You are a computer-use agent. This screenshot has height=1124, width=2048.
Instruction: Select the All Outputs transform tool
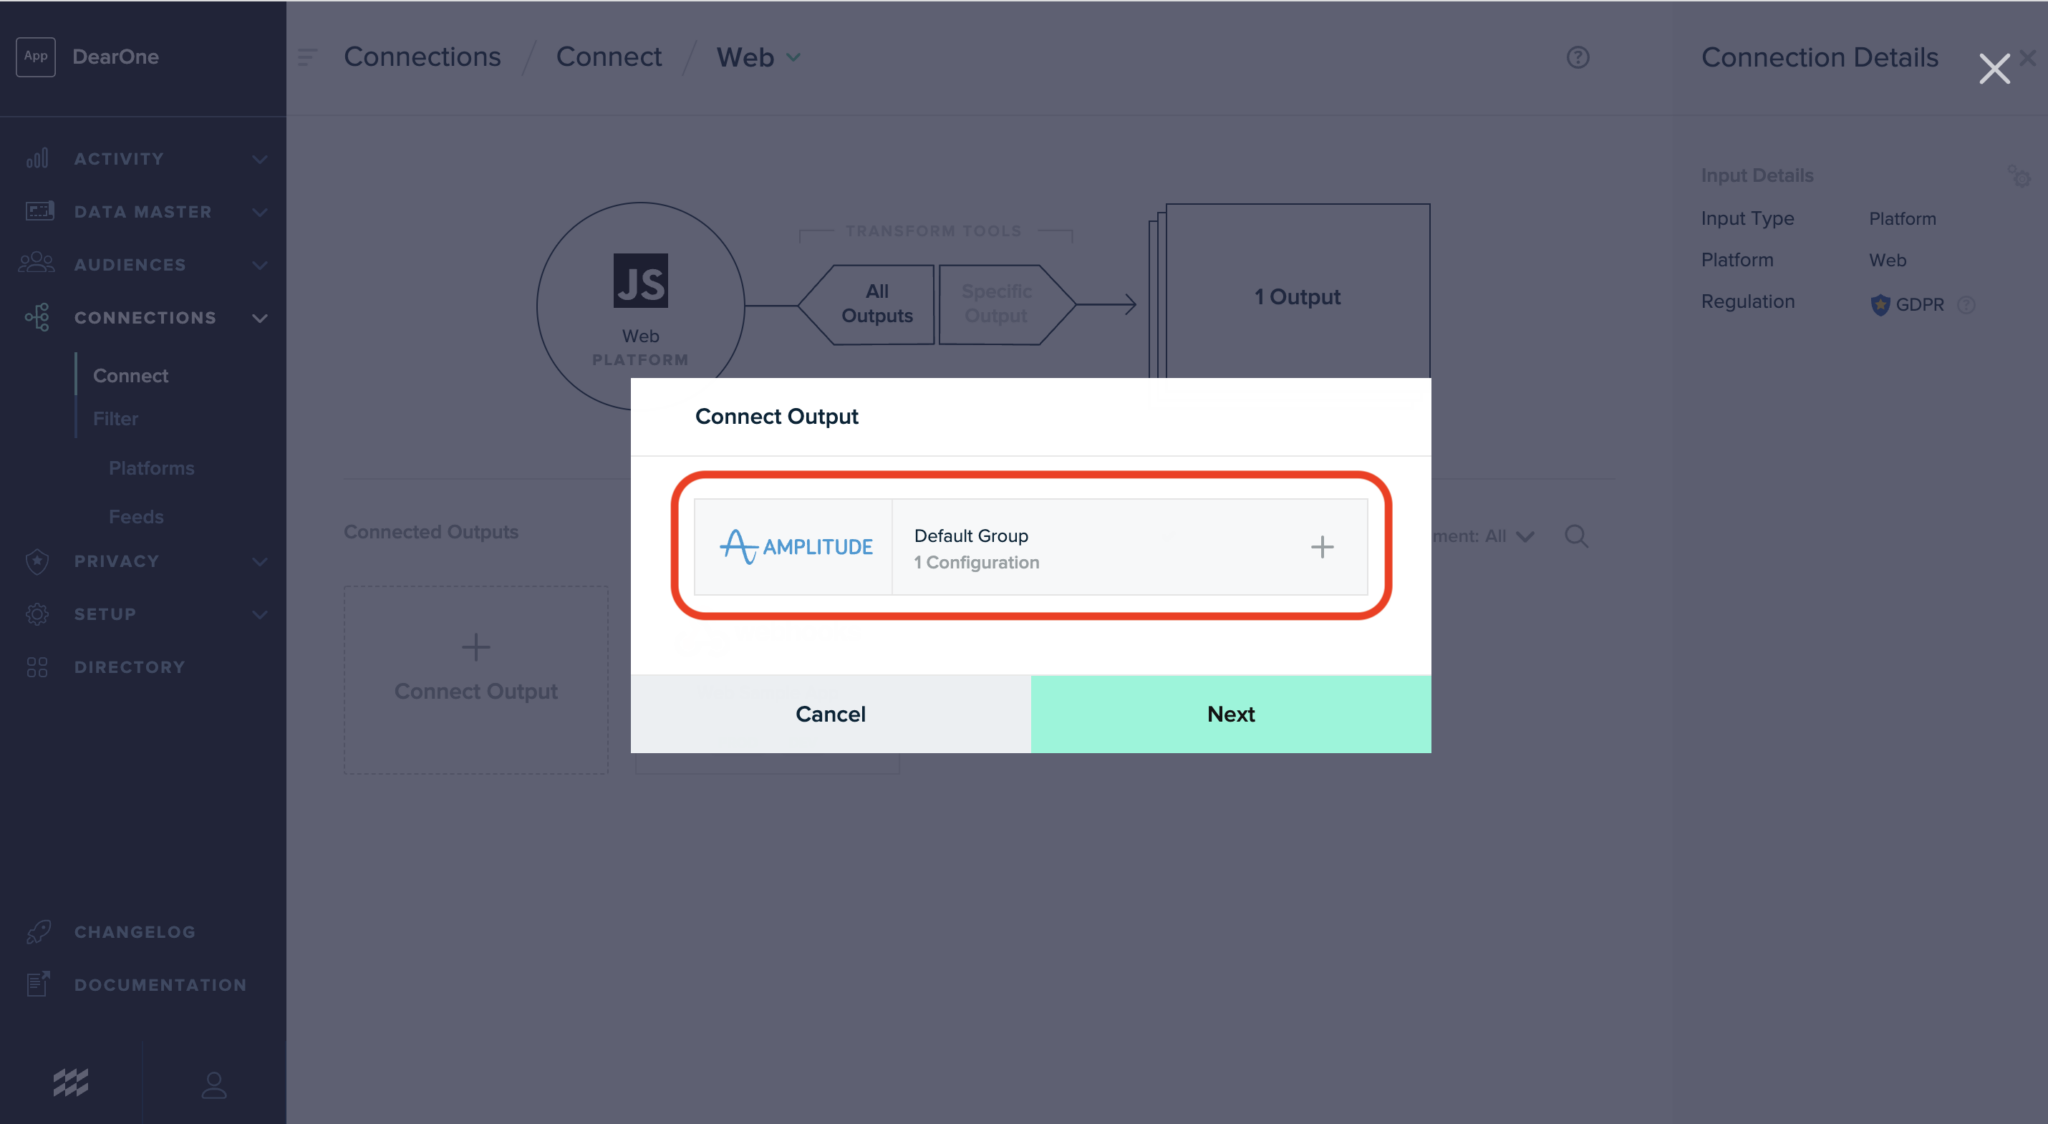tap(876, 304)
